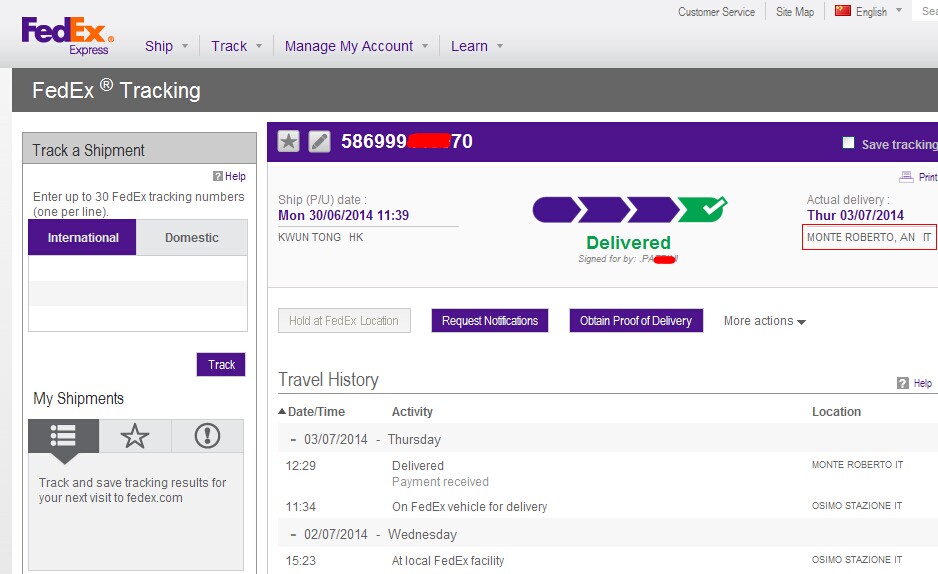Click the first purple progress segment

(x=556, y=209)
